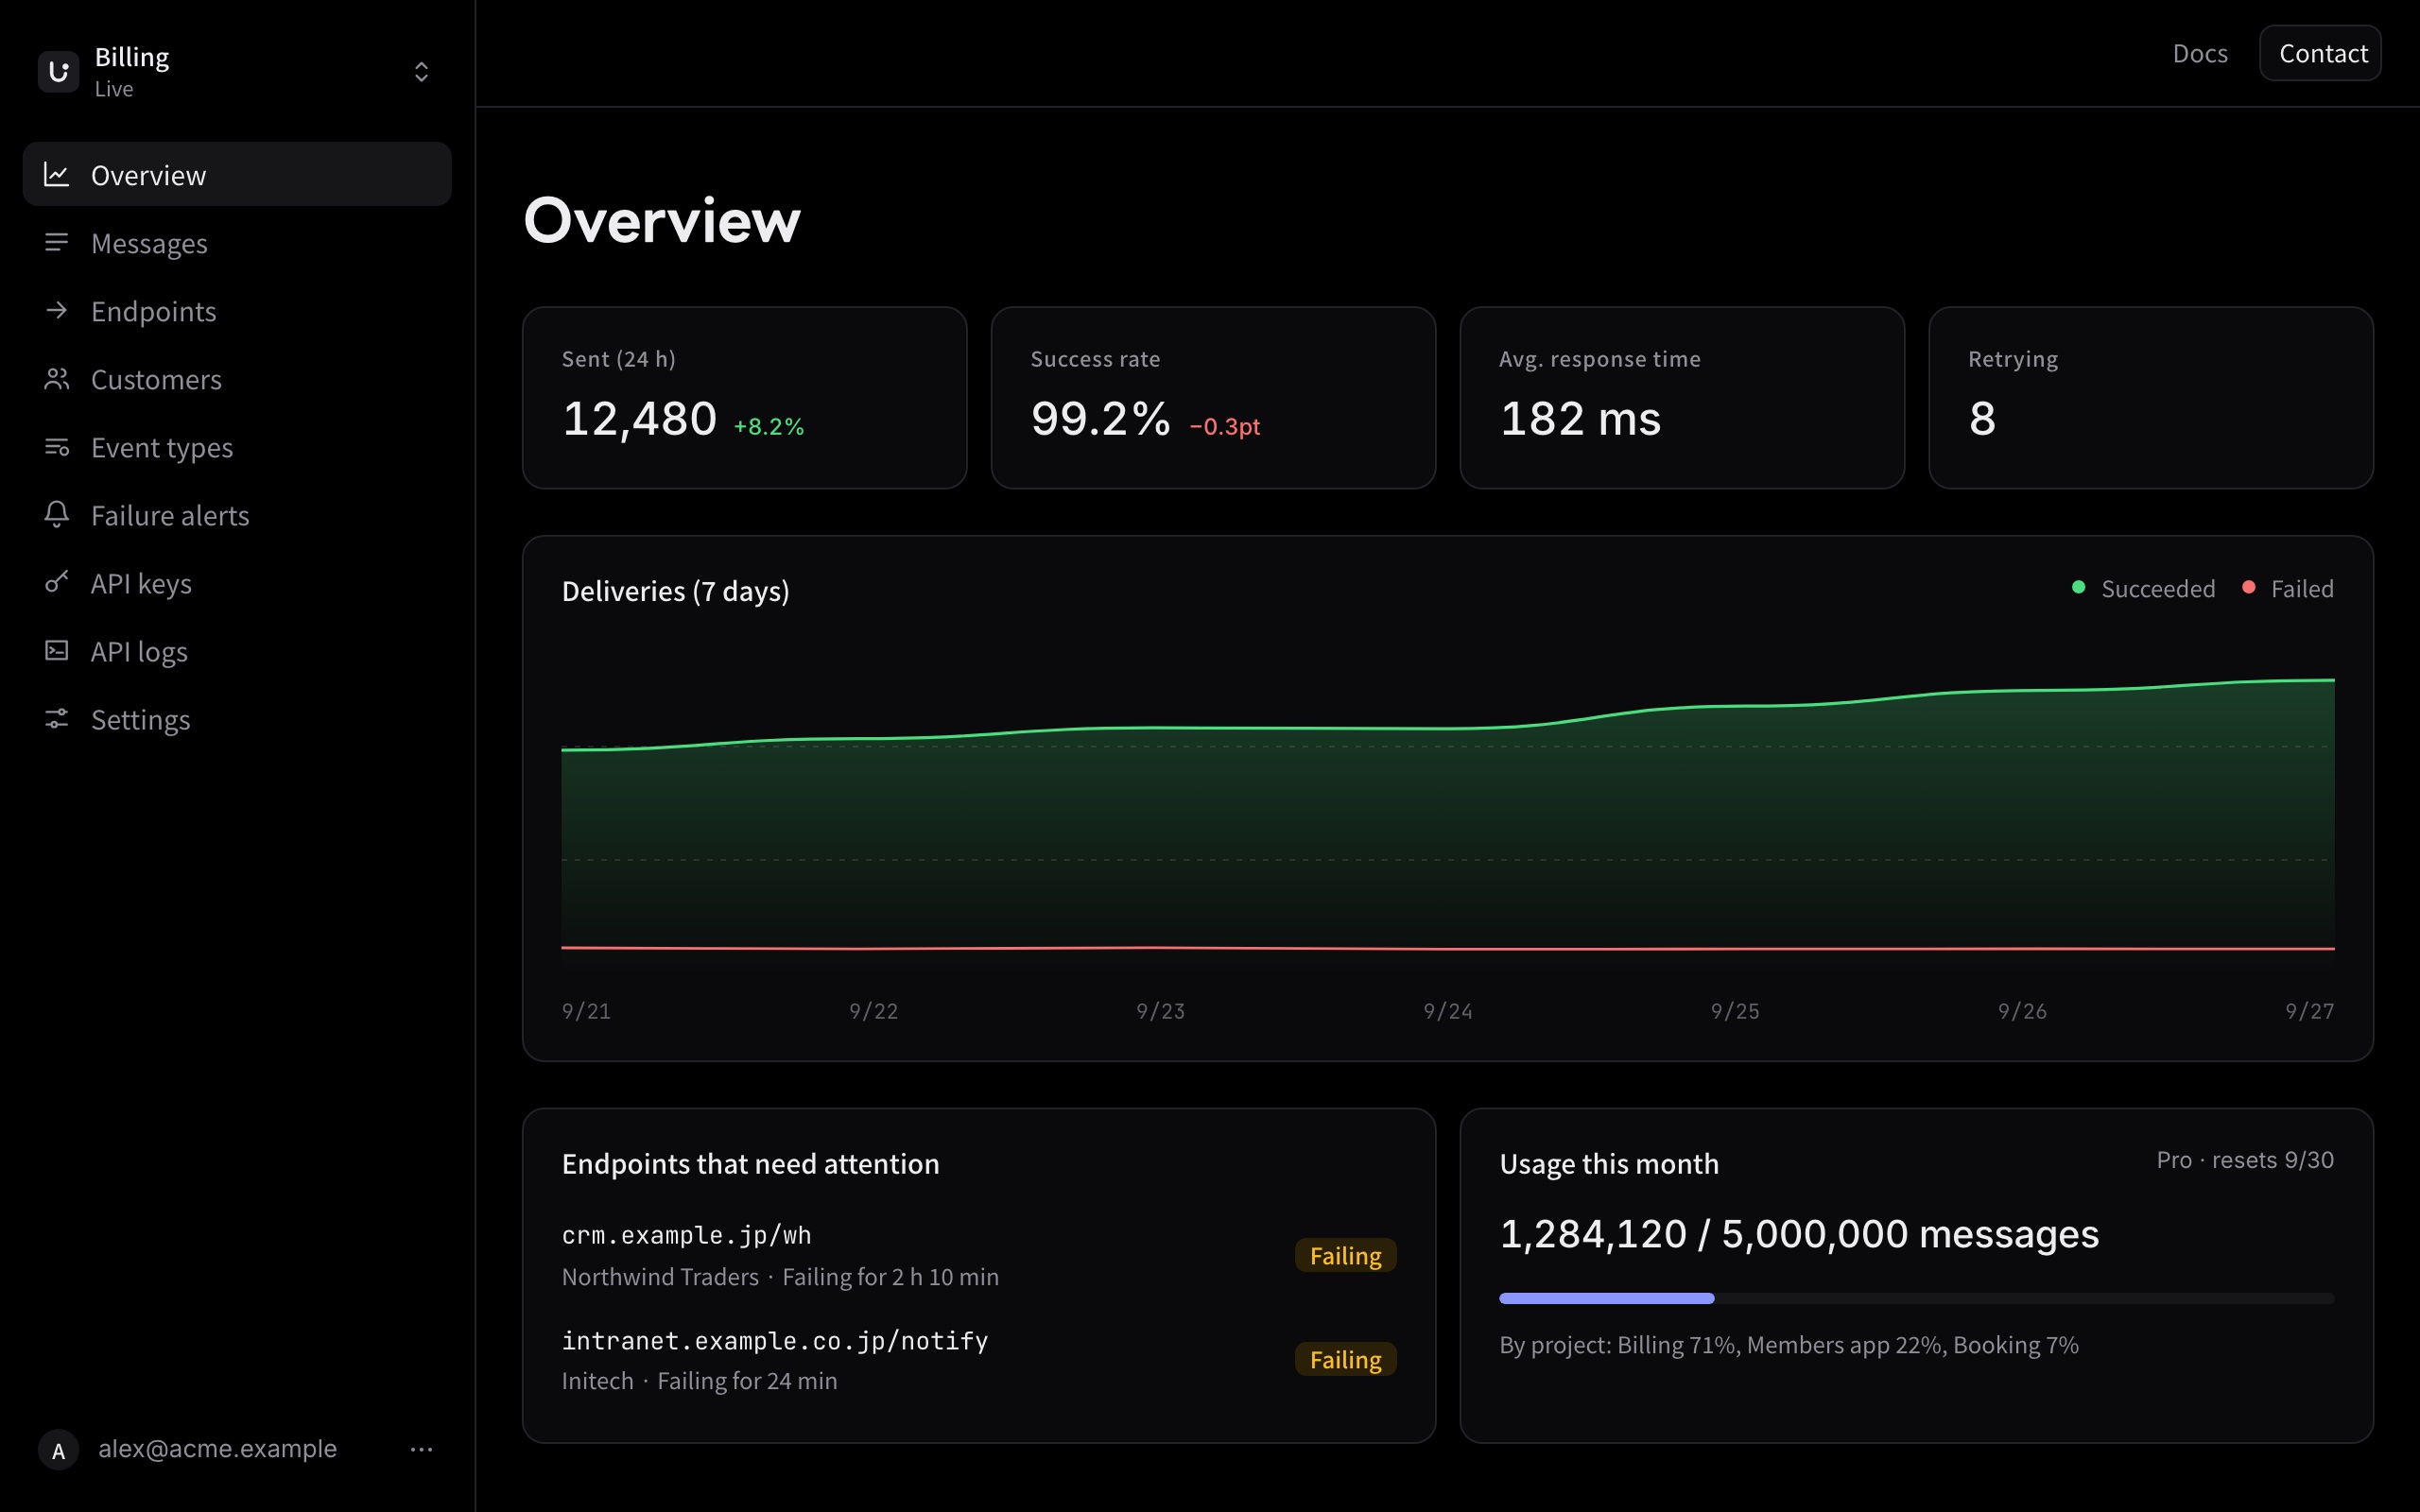The image size is (2420, 1512).
Task: Click the Sent (24 h) stat card
Action: [744, 398]
